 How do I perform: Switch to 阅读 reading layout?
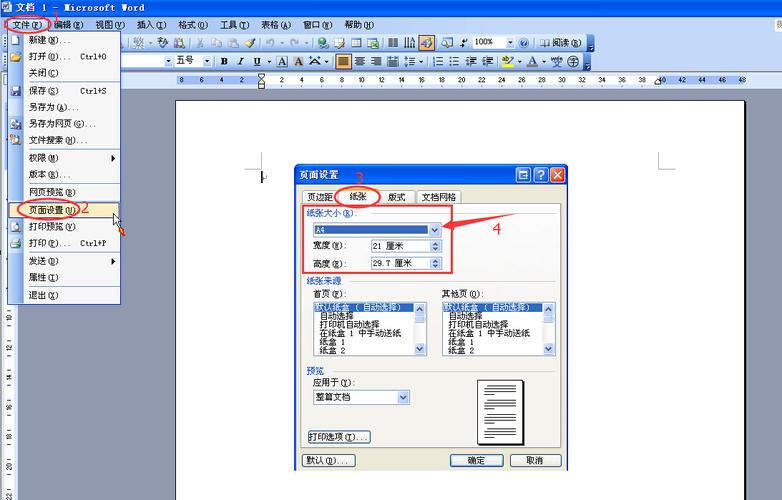click(561, 43)
